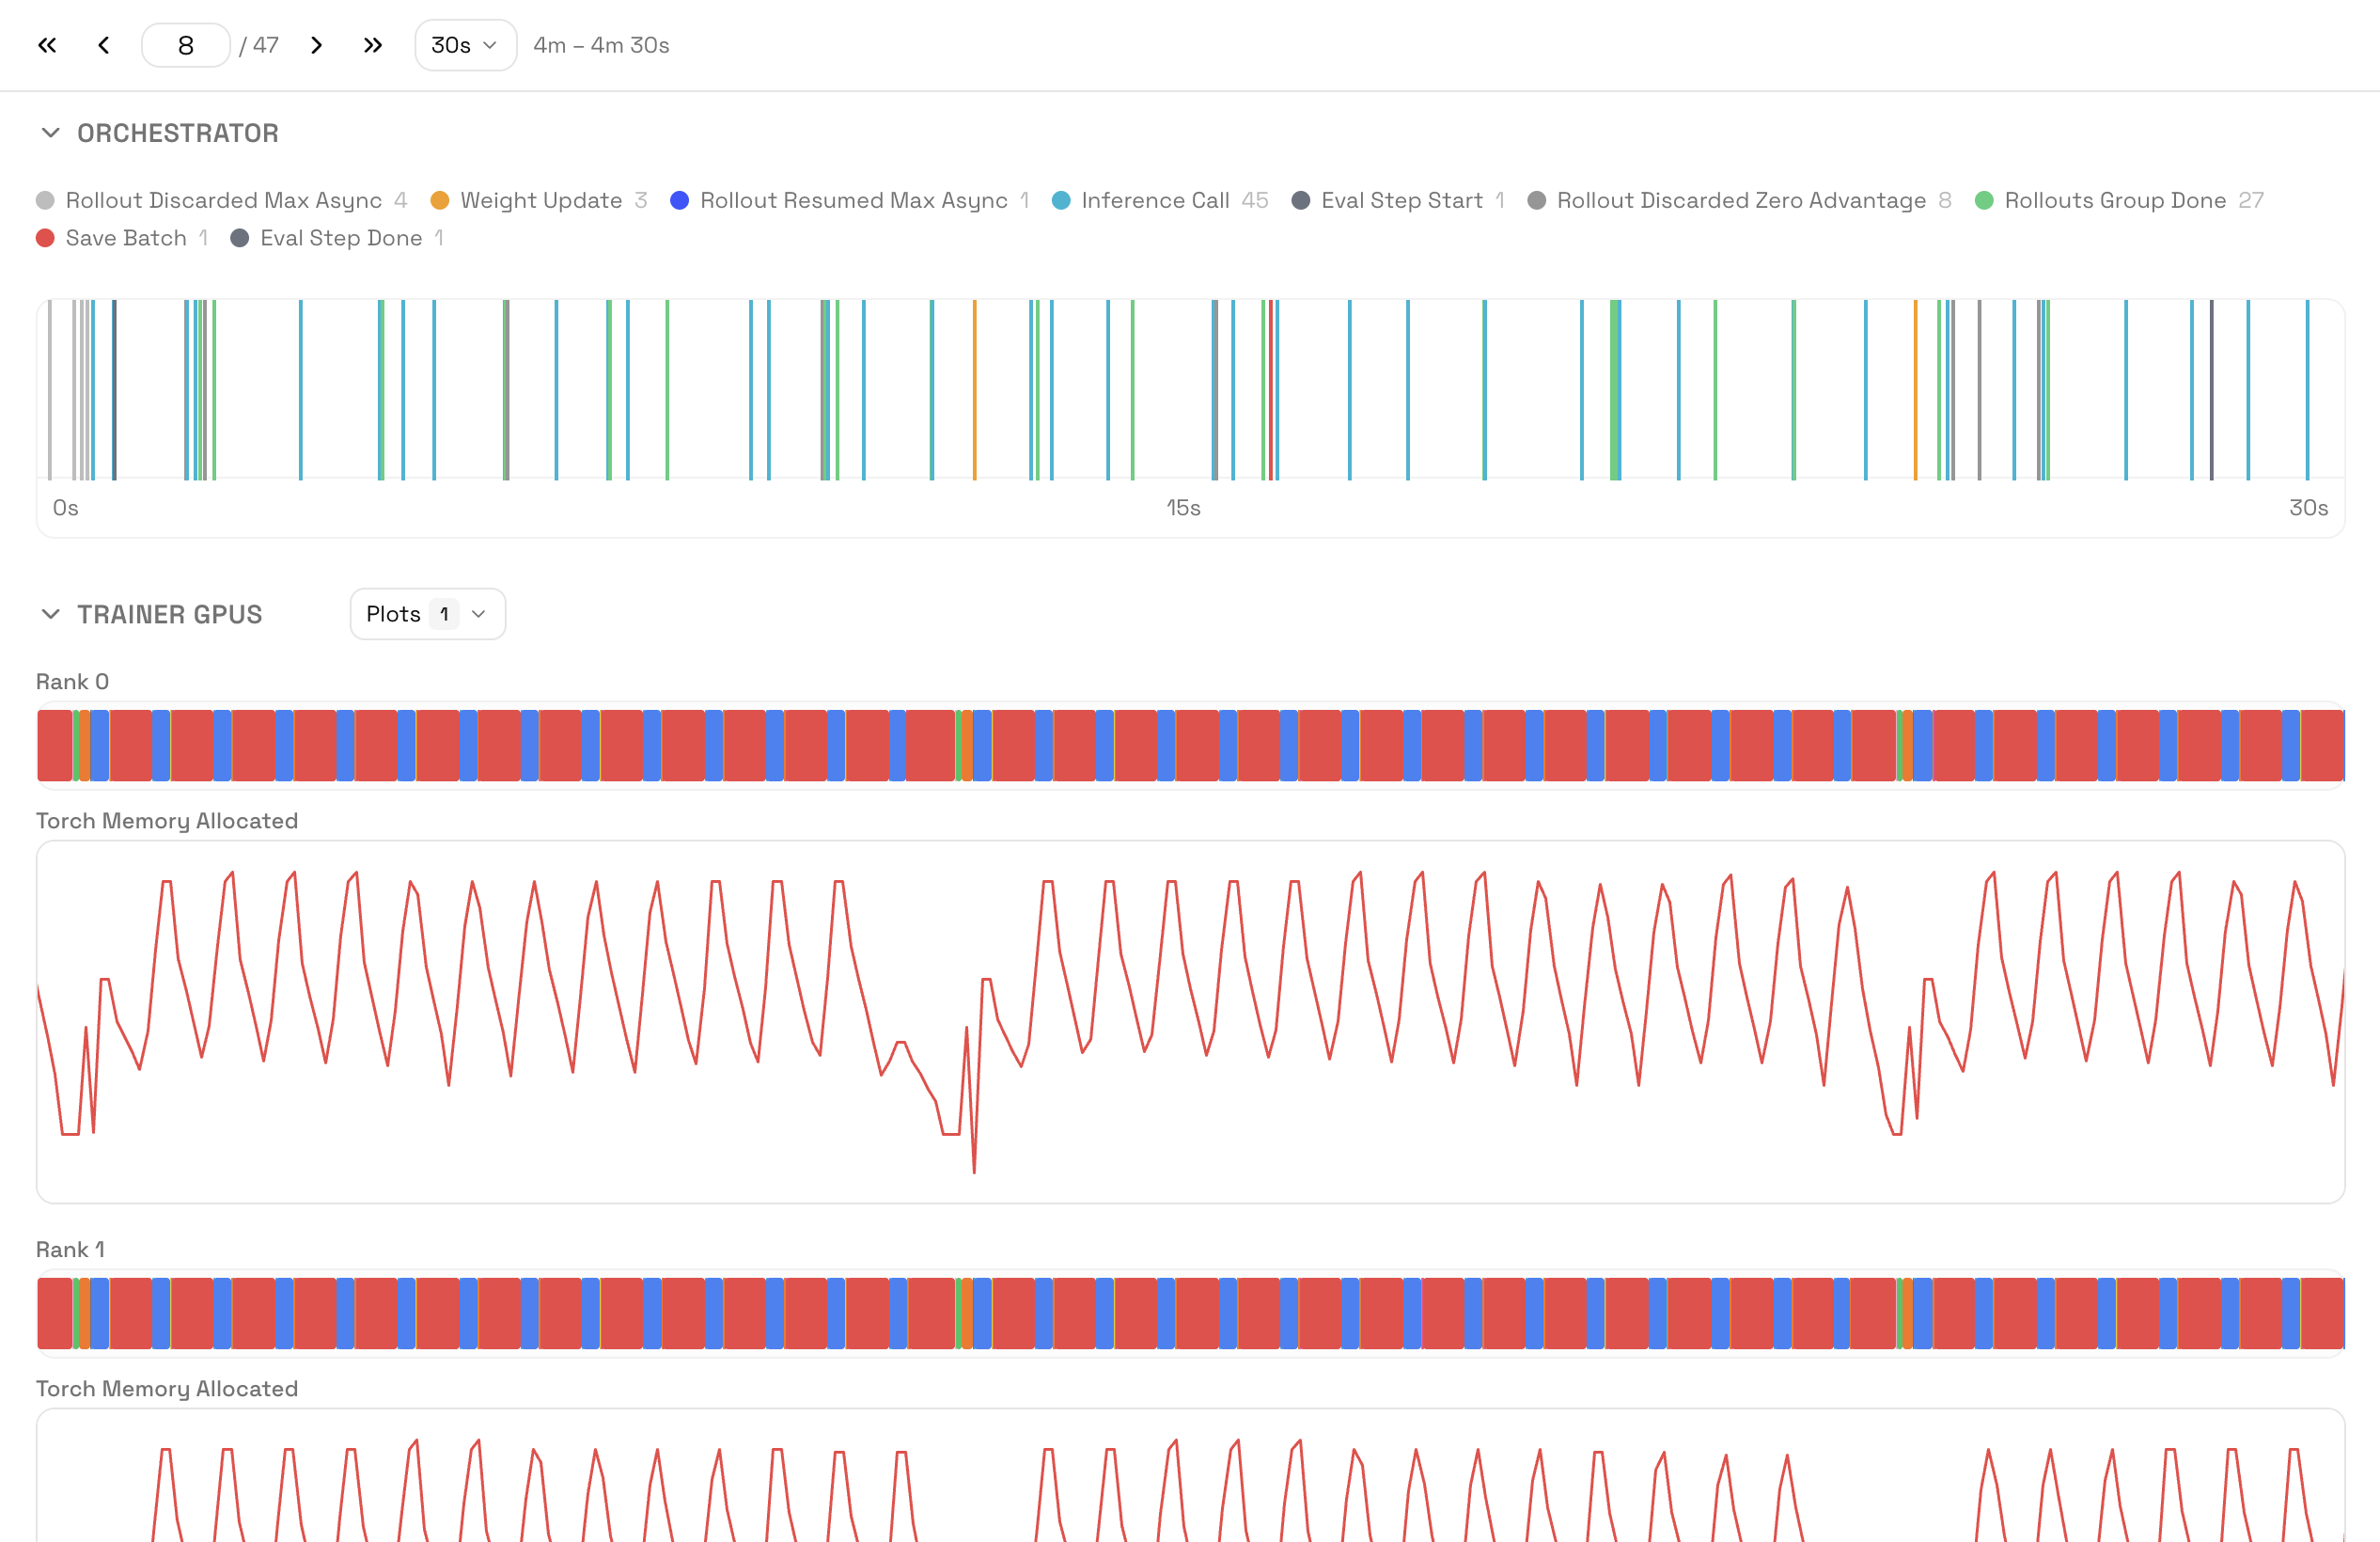This screenshot has width=2380, height=1542.
Task: Toggle Save Batch legend entry
Action: coord(122,238)
